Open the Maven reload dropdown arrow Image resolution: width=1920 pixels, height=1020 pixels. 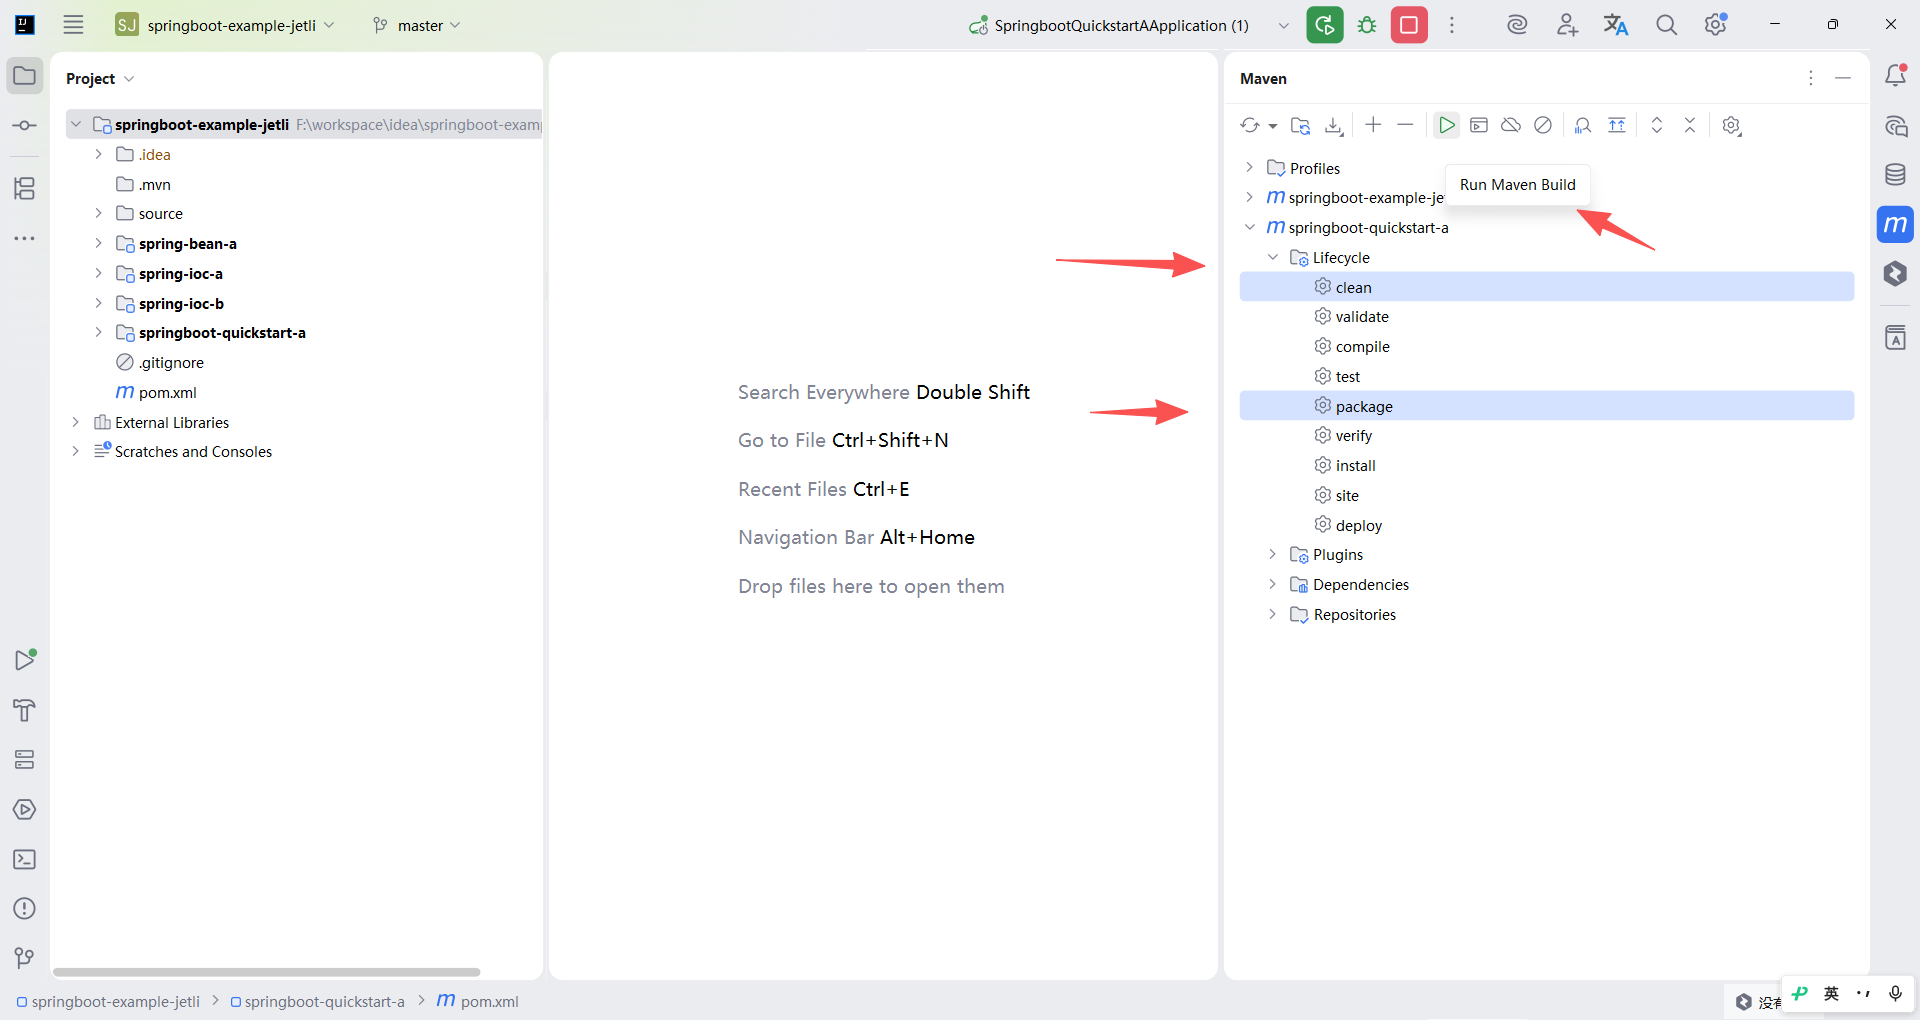[1272, 126]
